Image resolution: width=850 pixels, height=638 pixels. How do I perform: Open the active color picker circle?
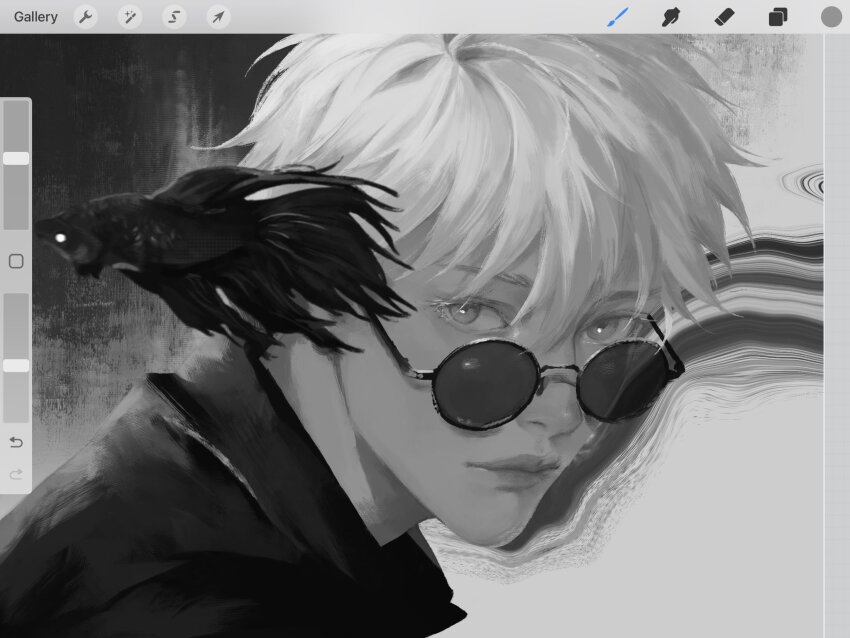tap(831, 17)
